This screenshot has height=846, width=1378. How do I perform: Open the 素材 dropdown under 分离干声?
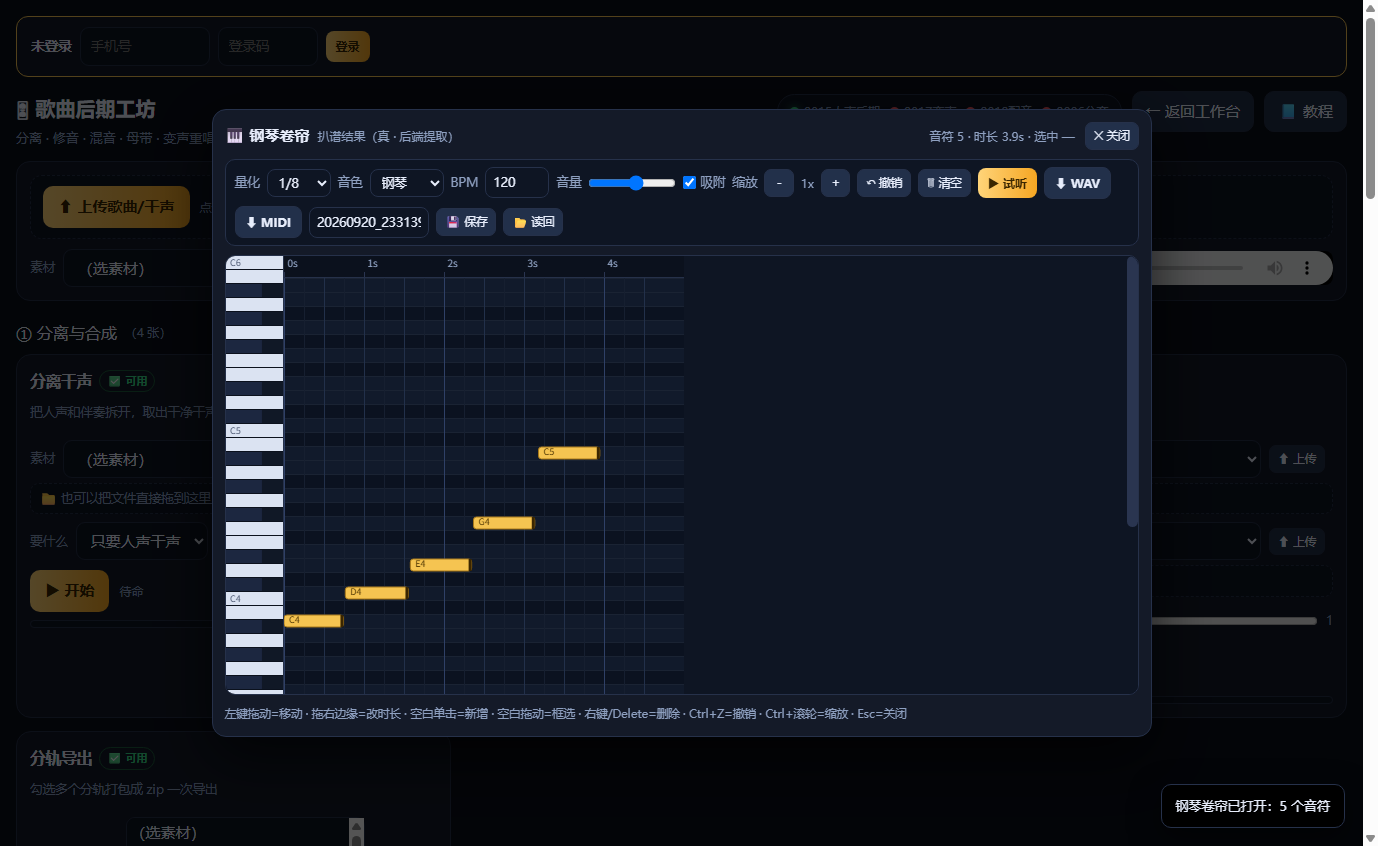click(140, 460)
